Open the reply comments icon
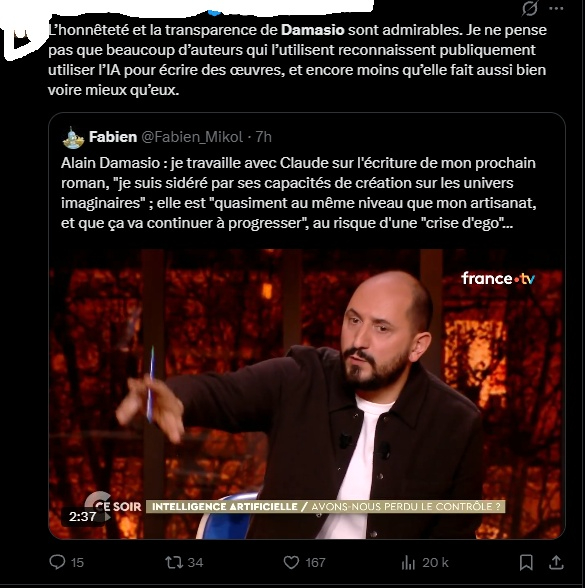The height and width of the screenshot is (588, 585). pos(57,562)
